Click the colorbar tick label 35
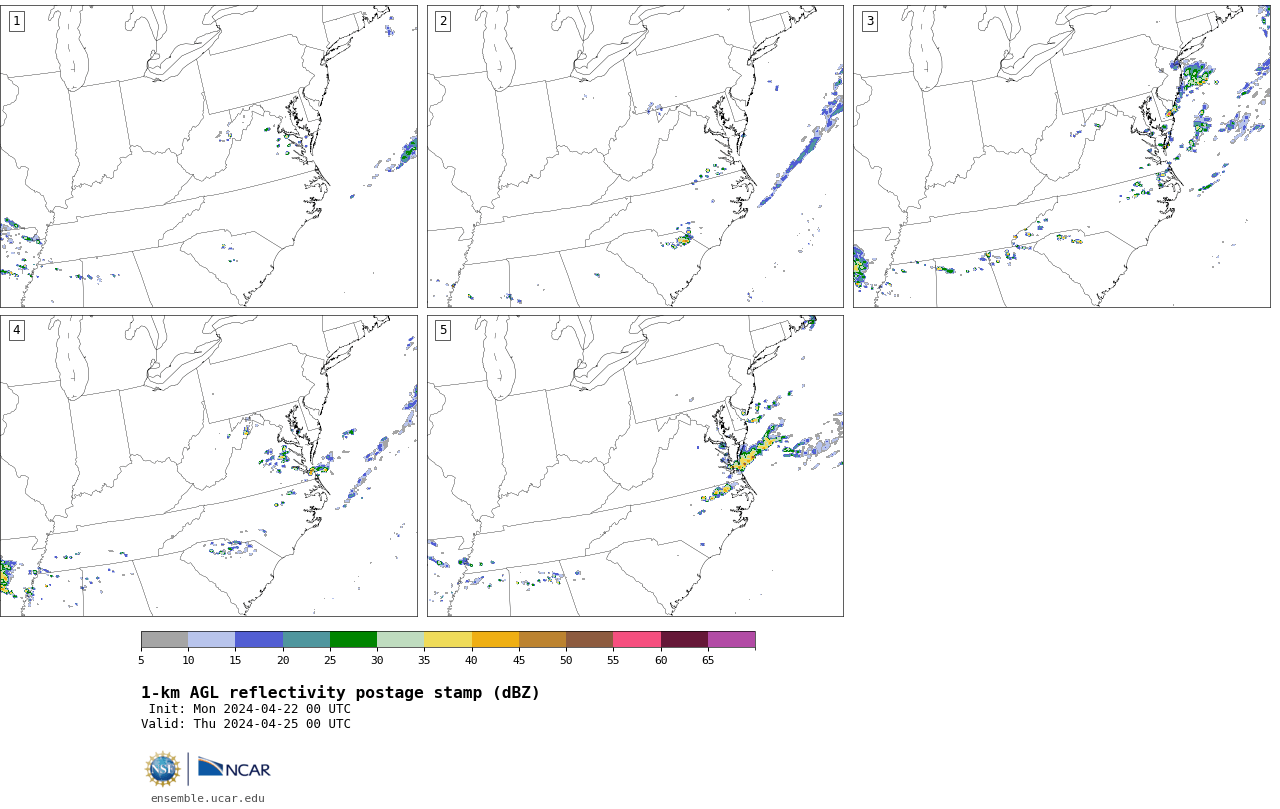The height and width of the screenshot is (809, 1280). [x=424, y=660]
